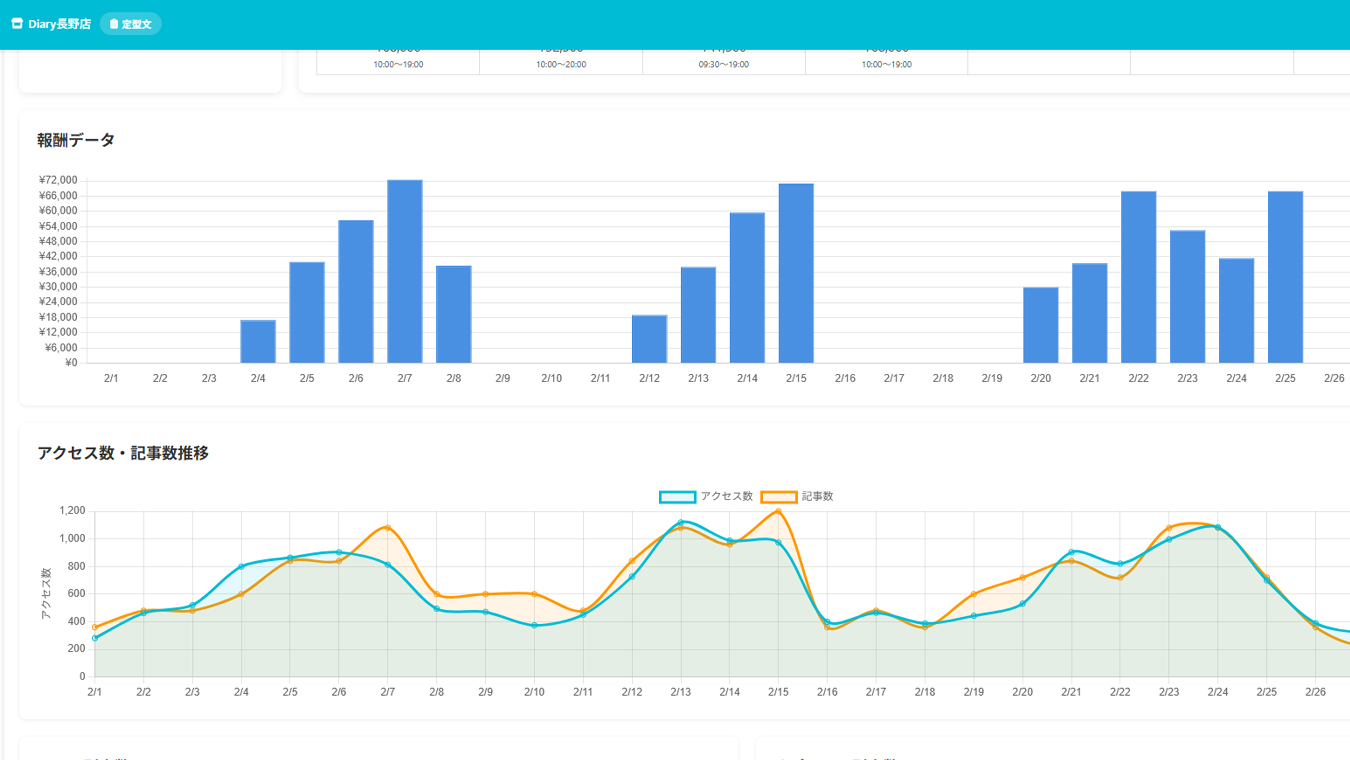Click the 2/22 reward bar

tap(1138, 277)
